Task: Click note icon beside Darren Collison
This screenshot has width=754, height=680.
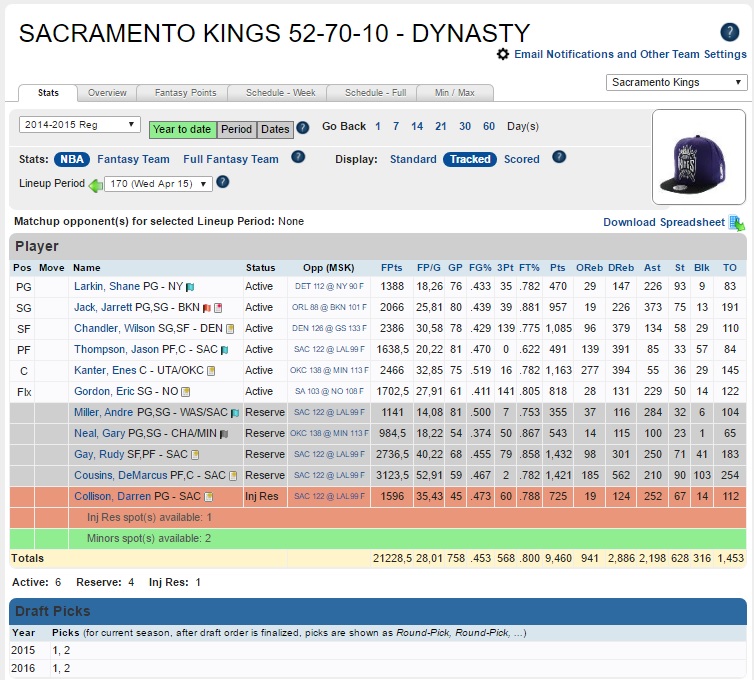Action: pos(209,497)
